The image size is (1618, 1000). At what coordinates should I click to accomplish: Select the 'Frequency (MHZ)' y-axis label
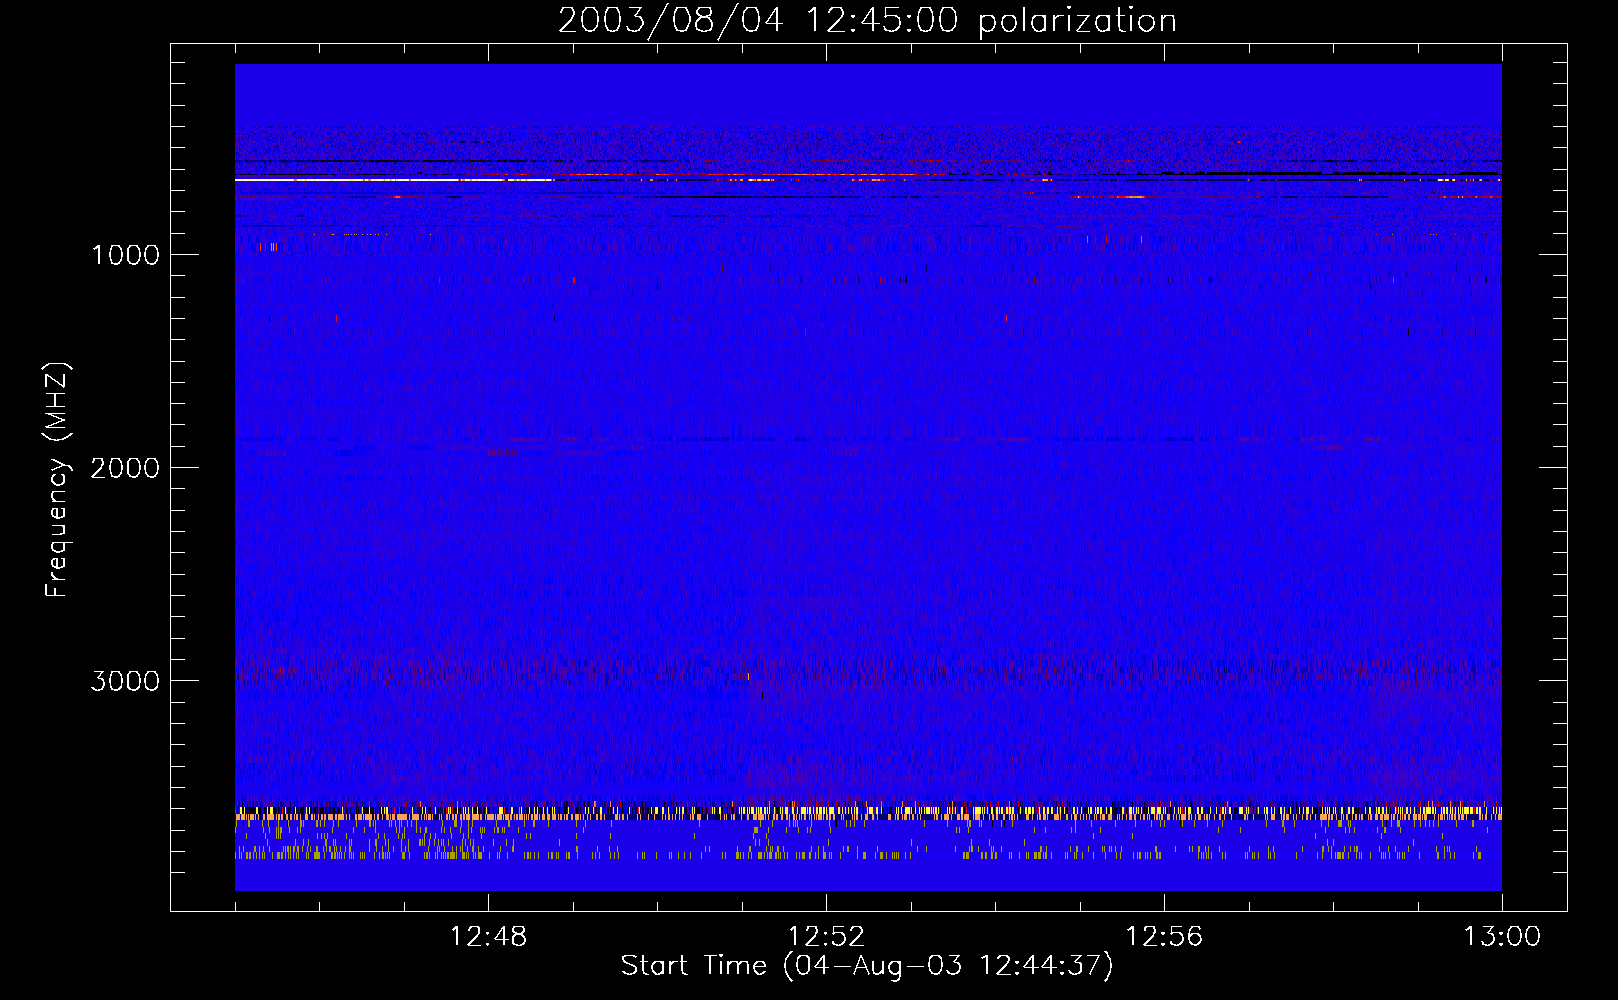[57, 480]
